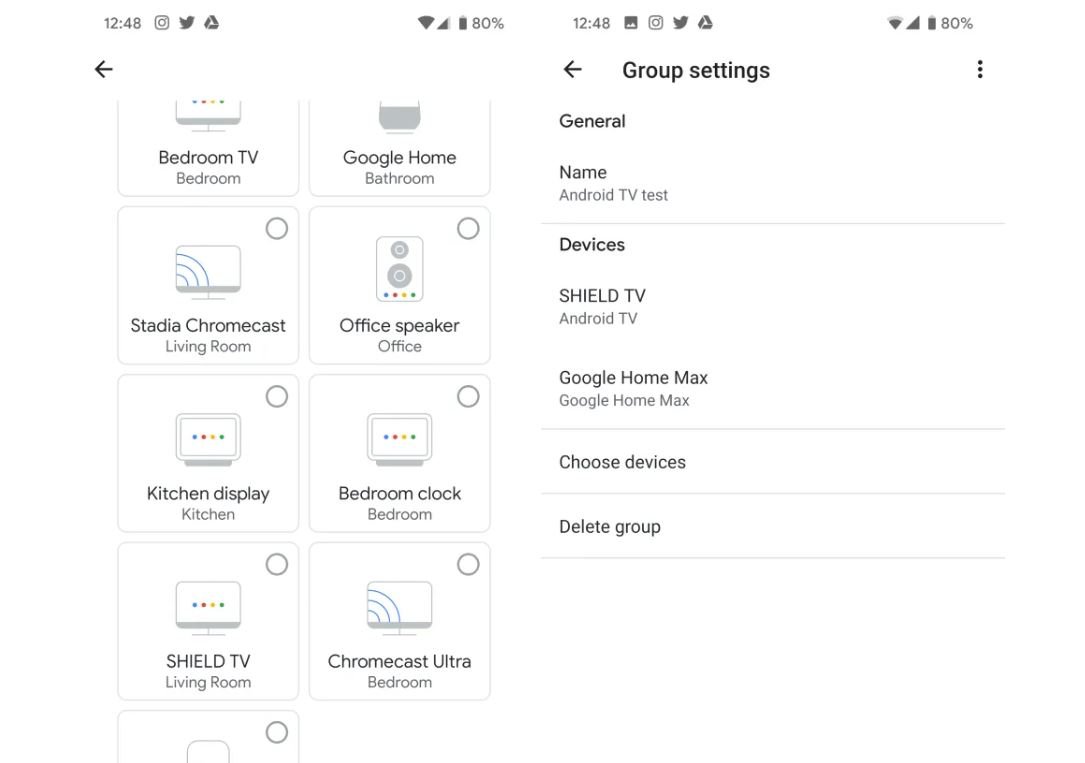Tap the Chromecast Ultra cast icon

point(399,608)
